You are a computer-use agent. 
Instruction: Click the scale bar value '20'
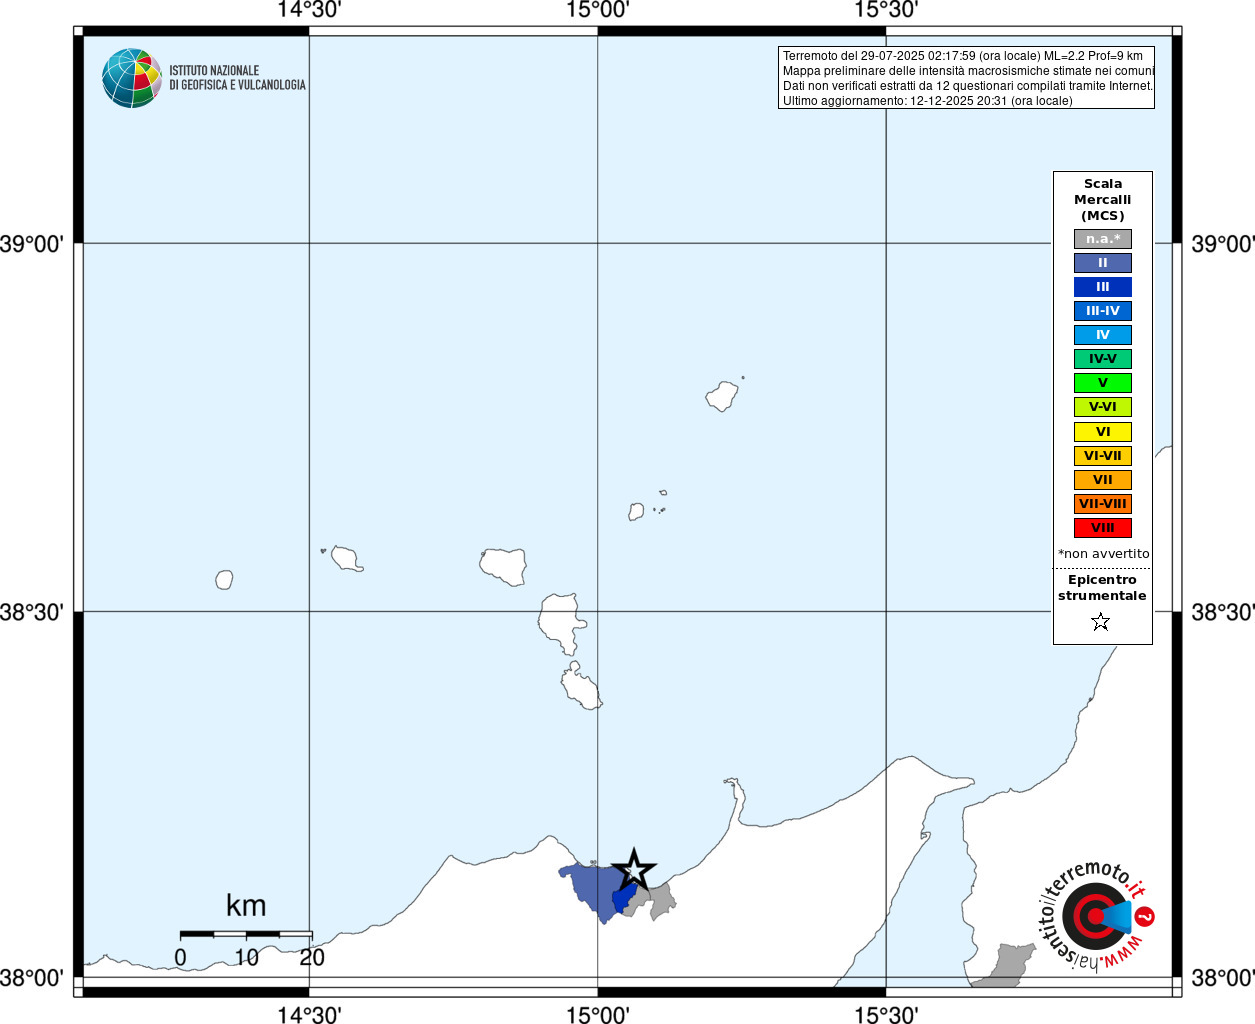pos(312,958)
